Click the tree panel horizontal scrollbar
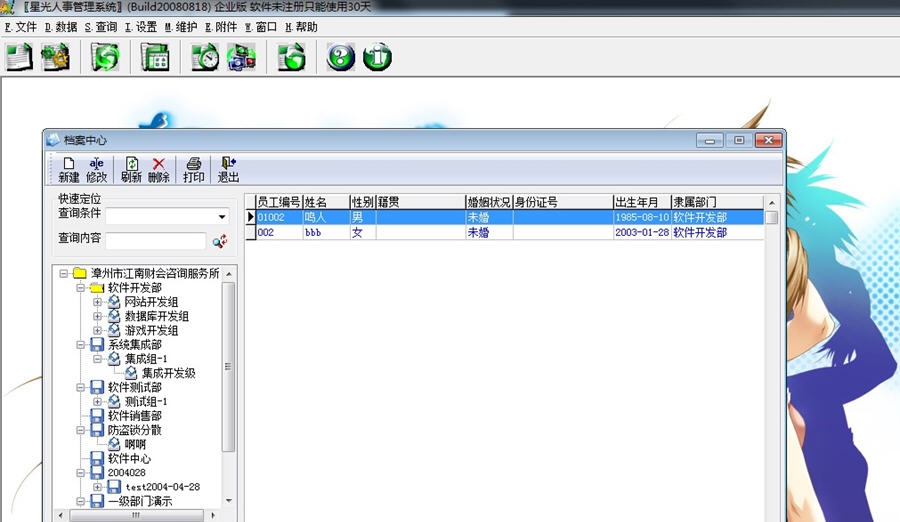Viewport: 900px width, 522px height. (136, 515)
